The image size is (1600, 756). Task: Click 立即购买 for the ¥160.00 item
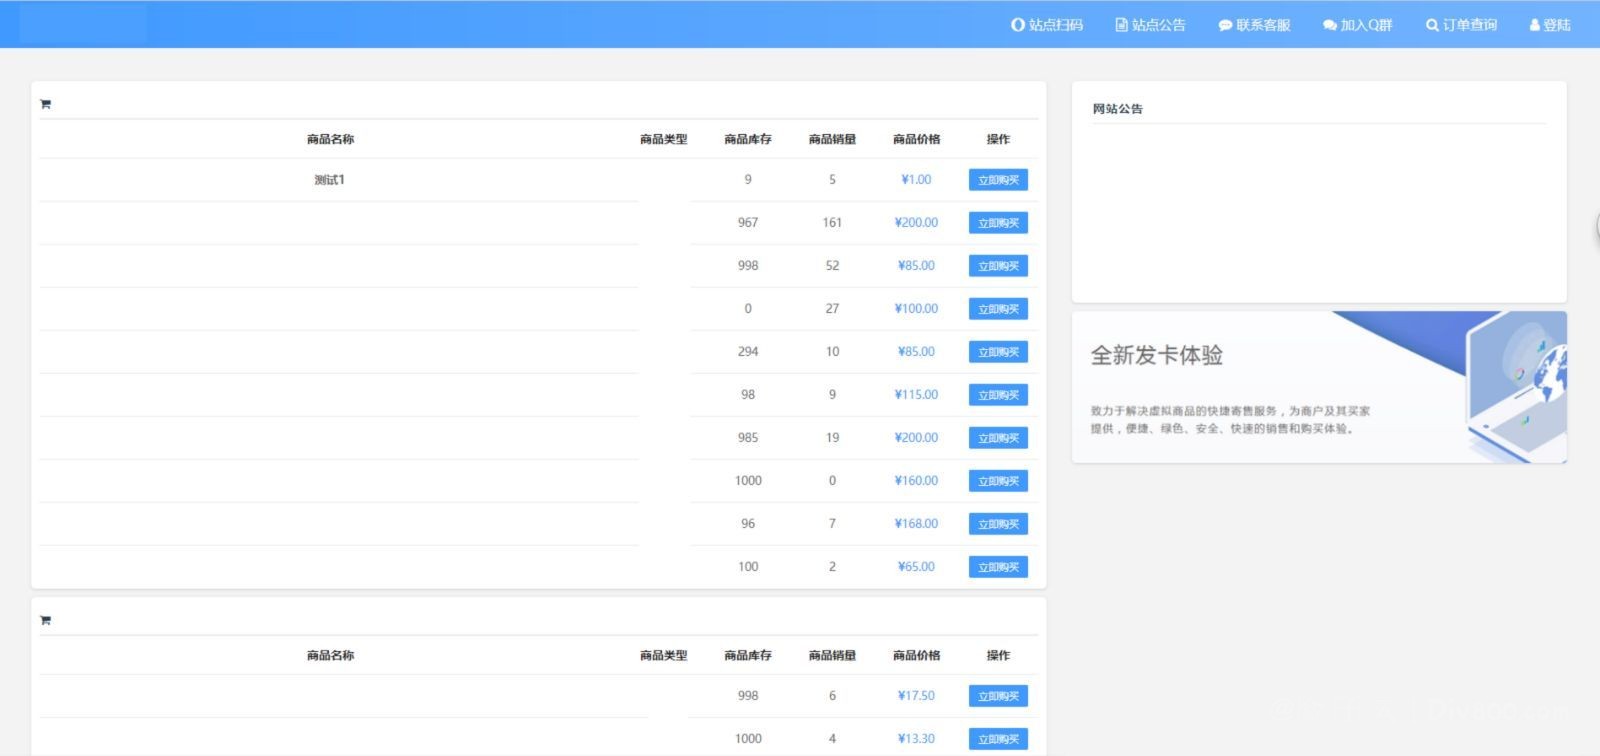[998, 481]
